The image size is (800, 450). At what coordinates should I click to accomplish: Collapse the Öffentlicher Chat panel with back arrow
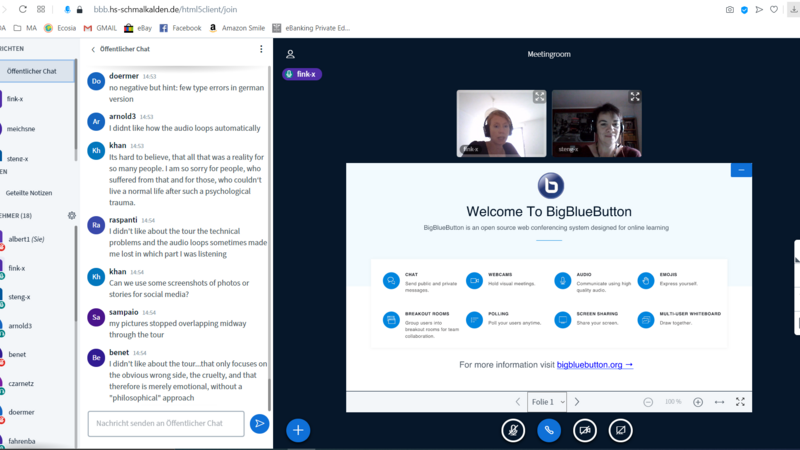click(93, 49)
